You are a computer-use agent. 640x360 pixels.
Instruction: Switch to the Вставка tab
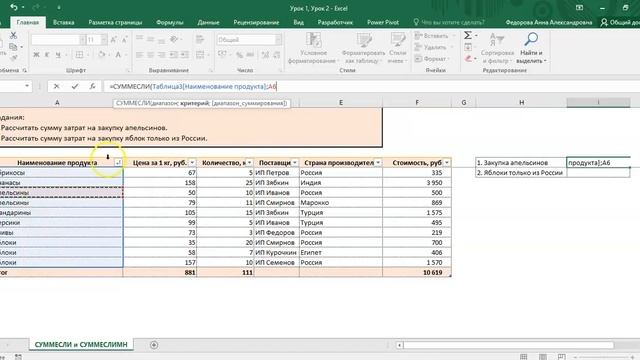64,22
